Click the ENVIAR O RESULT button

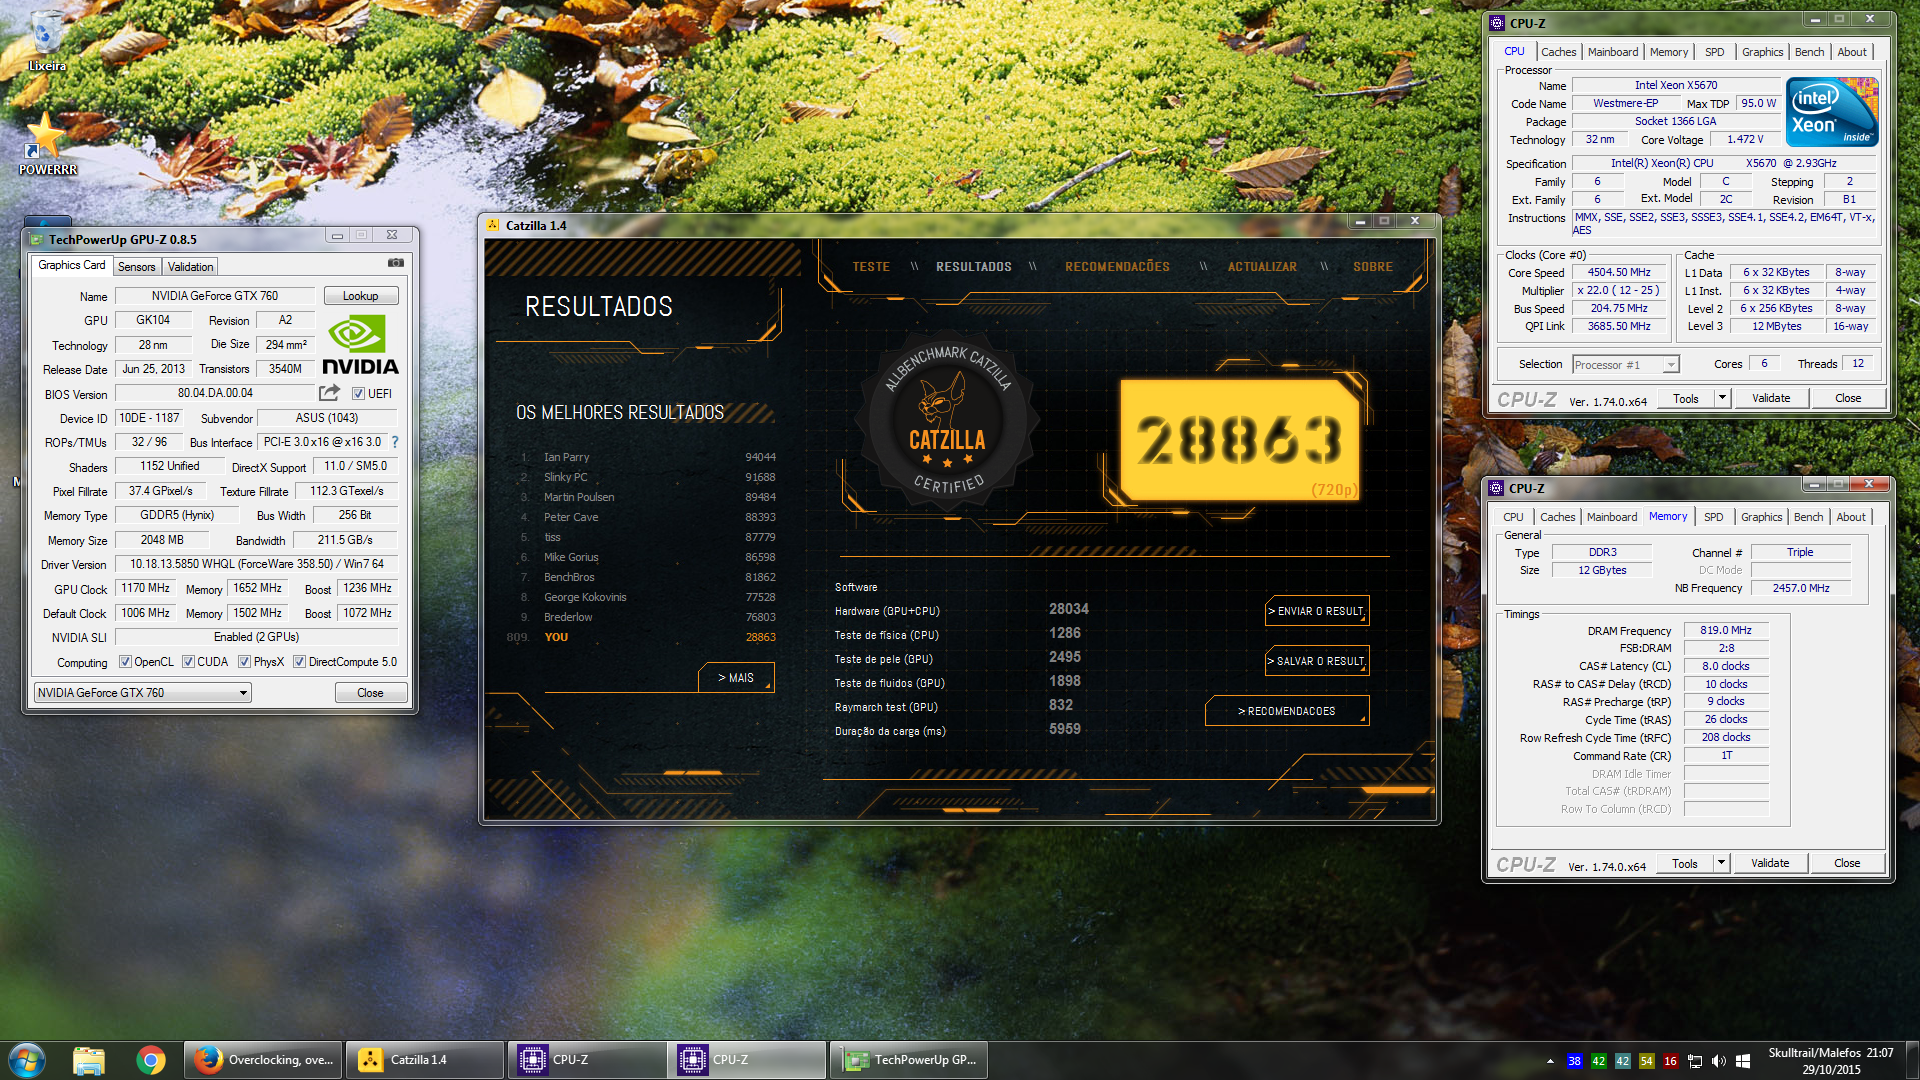point(1316,611)
